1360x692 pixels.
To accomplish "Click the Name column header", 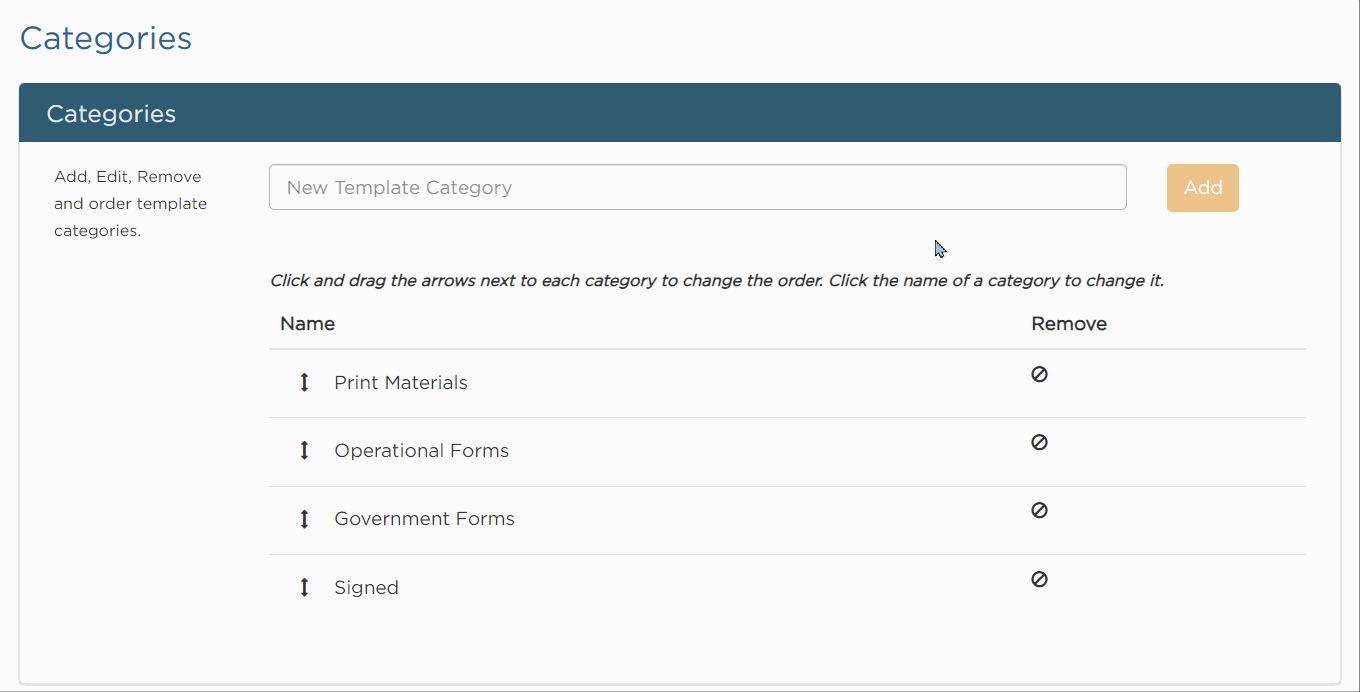I will click(307, 323).
